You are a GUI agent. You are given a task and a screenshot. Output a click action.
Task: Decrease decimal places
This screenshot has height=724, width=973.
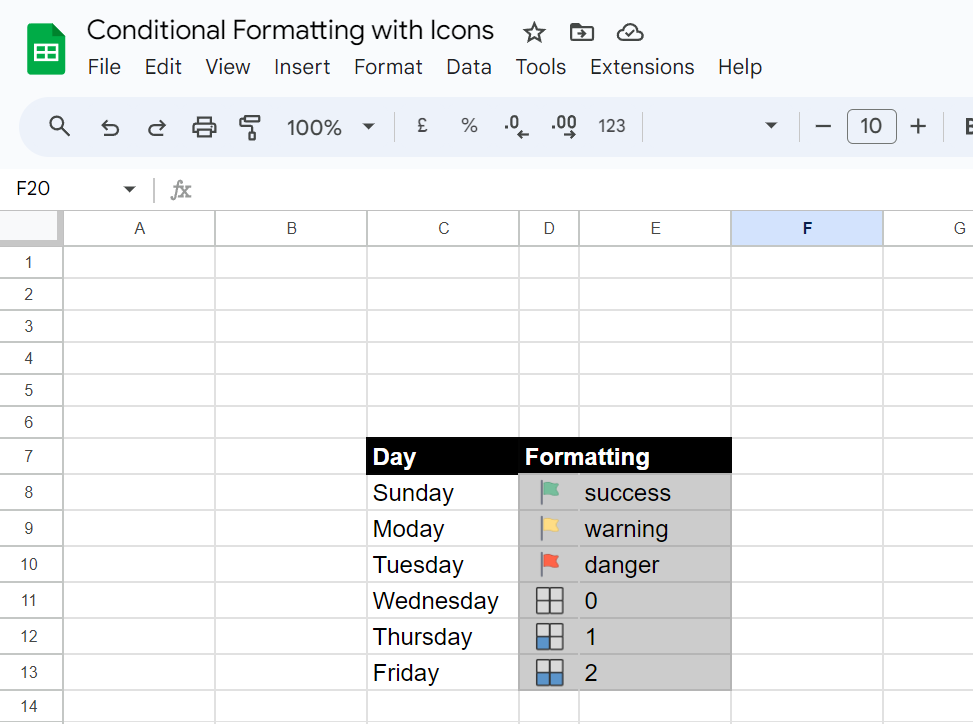pos(516,127)
